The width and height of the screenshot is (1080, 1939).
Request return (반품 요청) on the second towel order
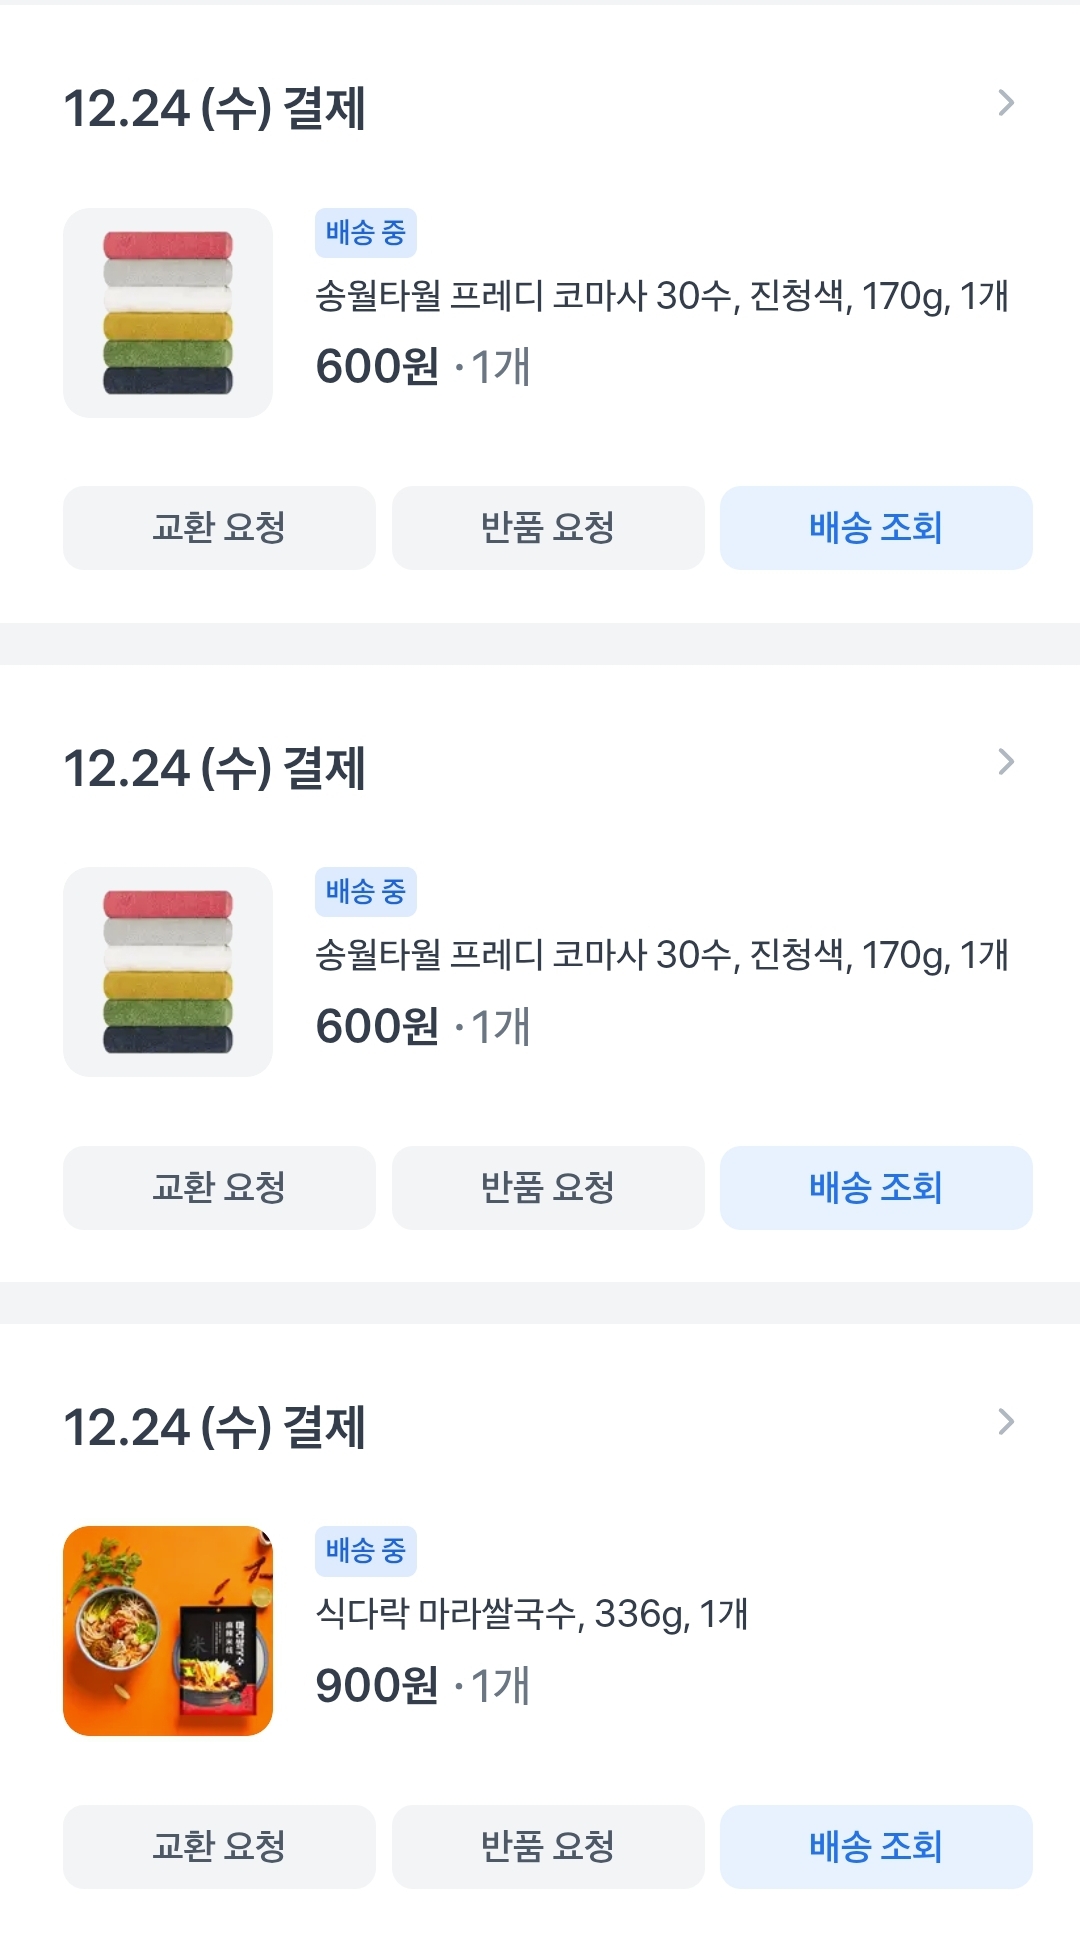point(548,1188)
